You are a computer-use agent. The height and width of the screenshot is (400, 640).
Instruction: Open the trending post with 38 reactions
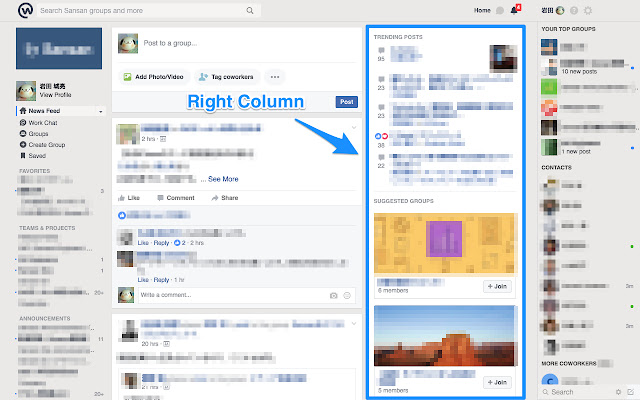[427, 138]
